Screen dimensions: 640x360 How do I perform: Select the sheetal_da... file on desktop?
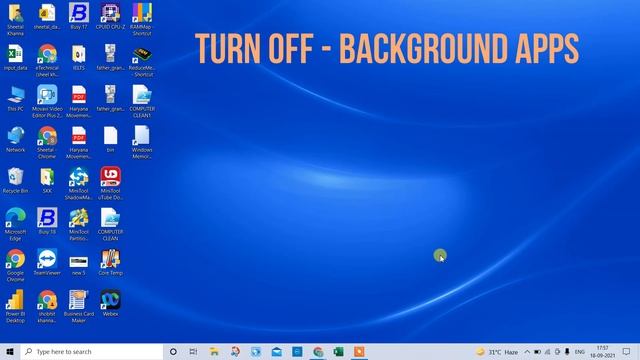pyautogui.click(x=47, y=13)
